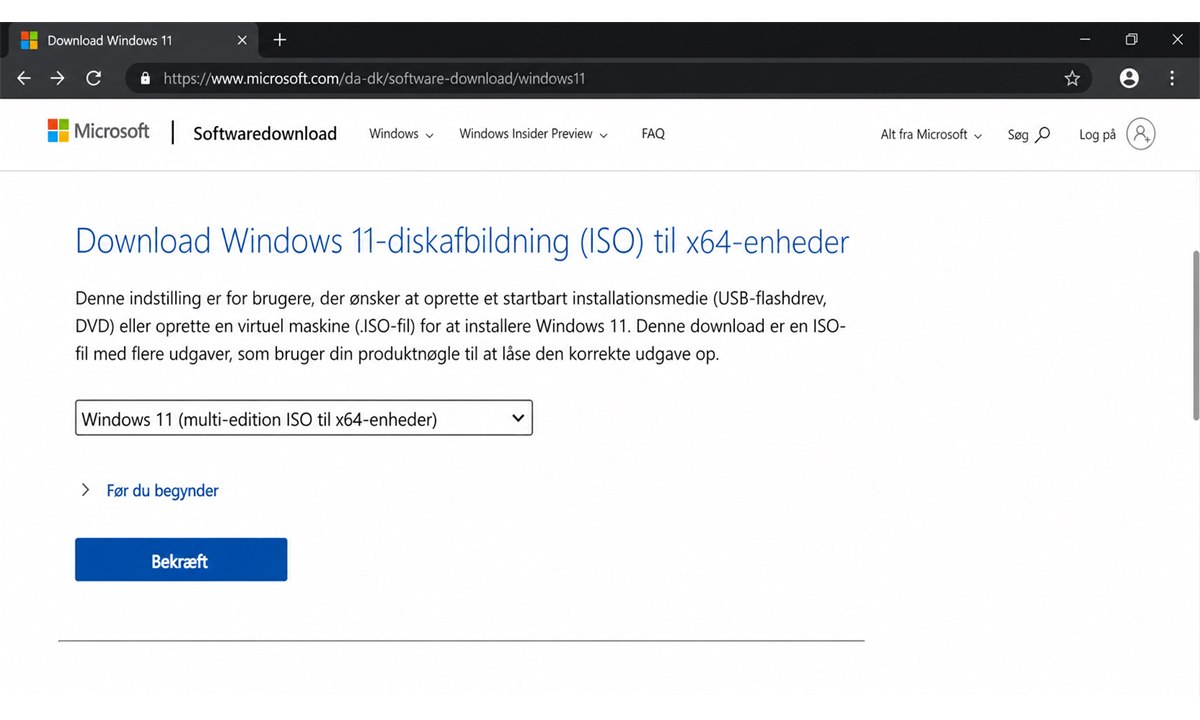Expand the Windows menu in the site header
Viewport: 1200px width, 720px height.
pos(401,134)
